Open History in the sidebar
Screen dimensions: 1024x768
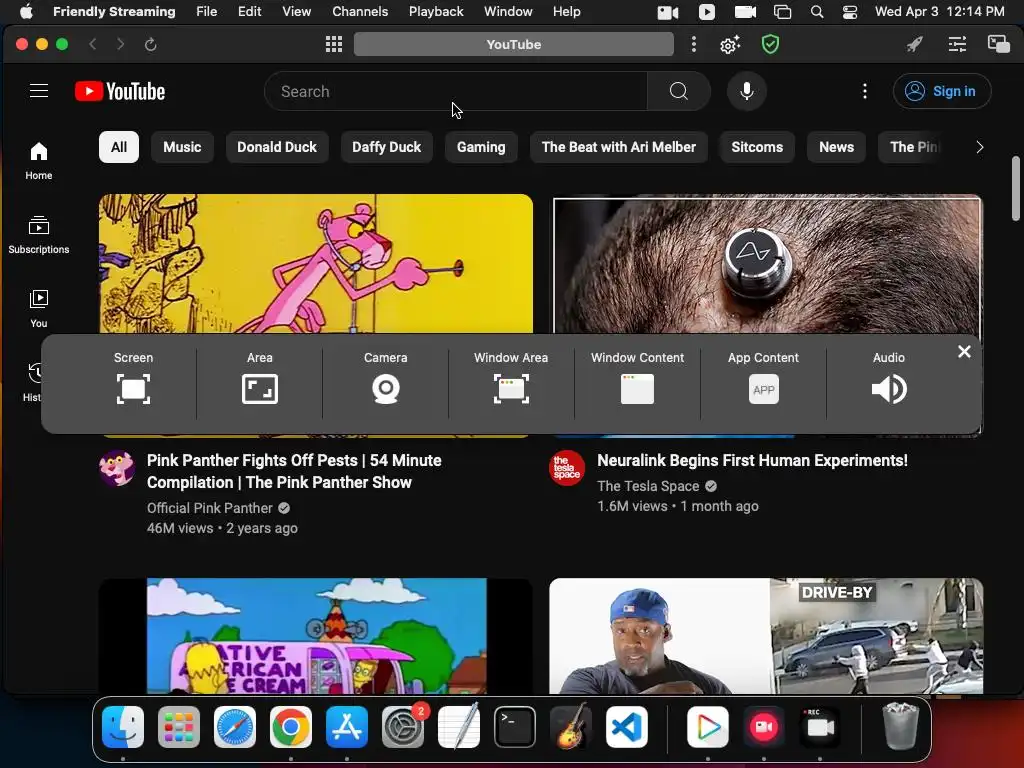(x=33, y=382)
